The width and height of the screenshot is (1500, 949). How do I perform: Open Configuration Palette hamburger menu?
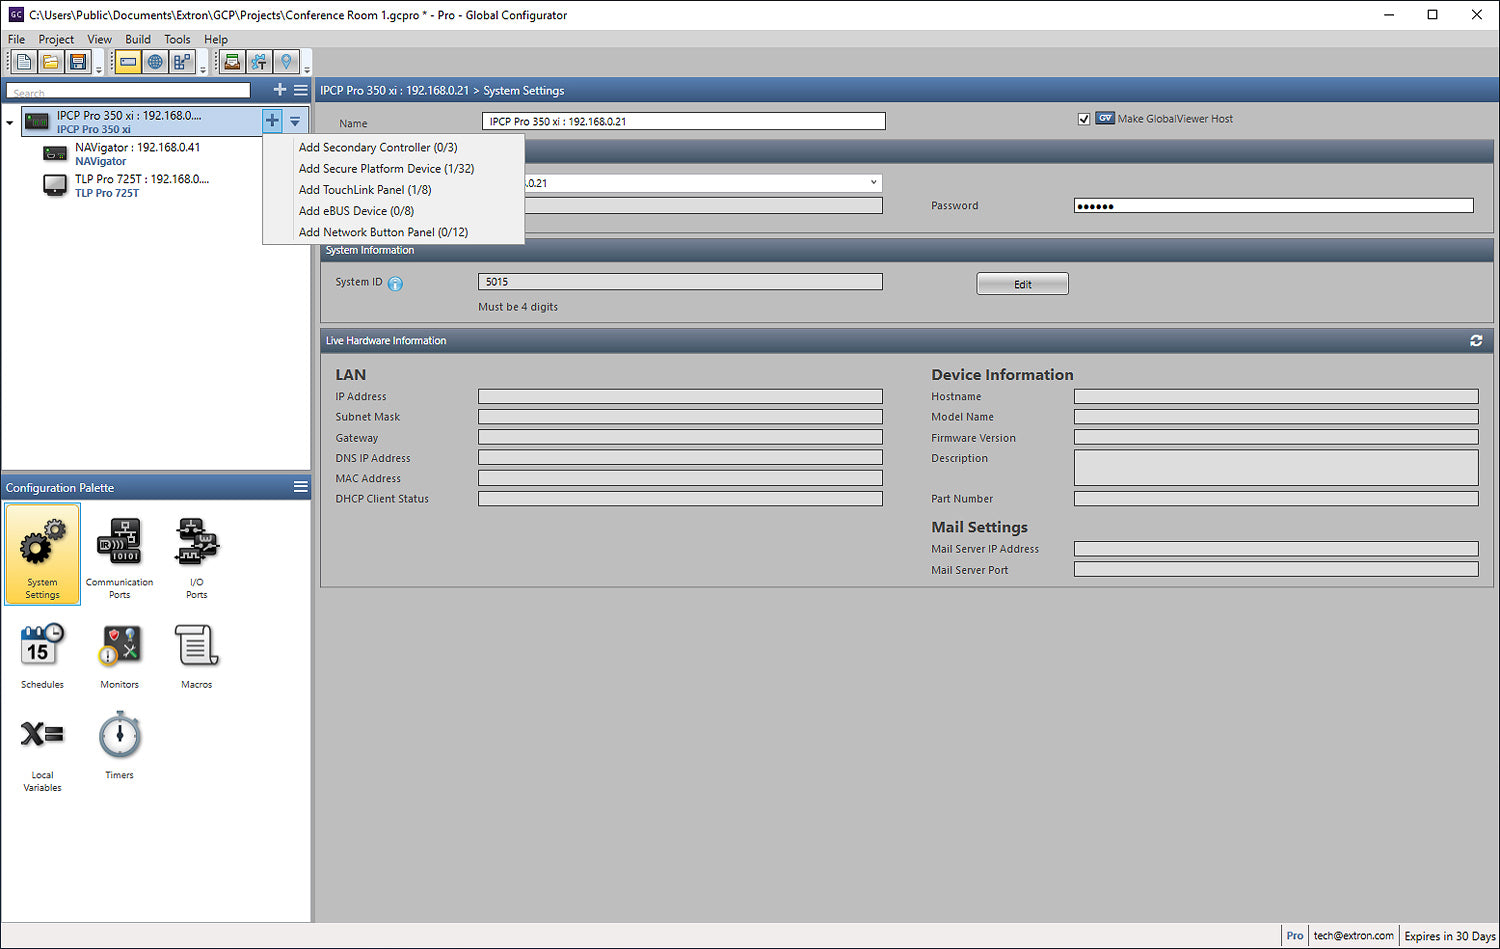(x=300, y=487)
